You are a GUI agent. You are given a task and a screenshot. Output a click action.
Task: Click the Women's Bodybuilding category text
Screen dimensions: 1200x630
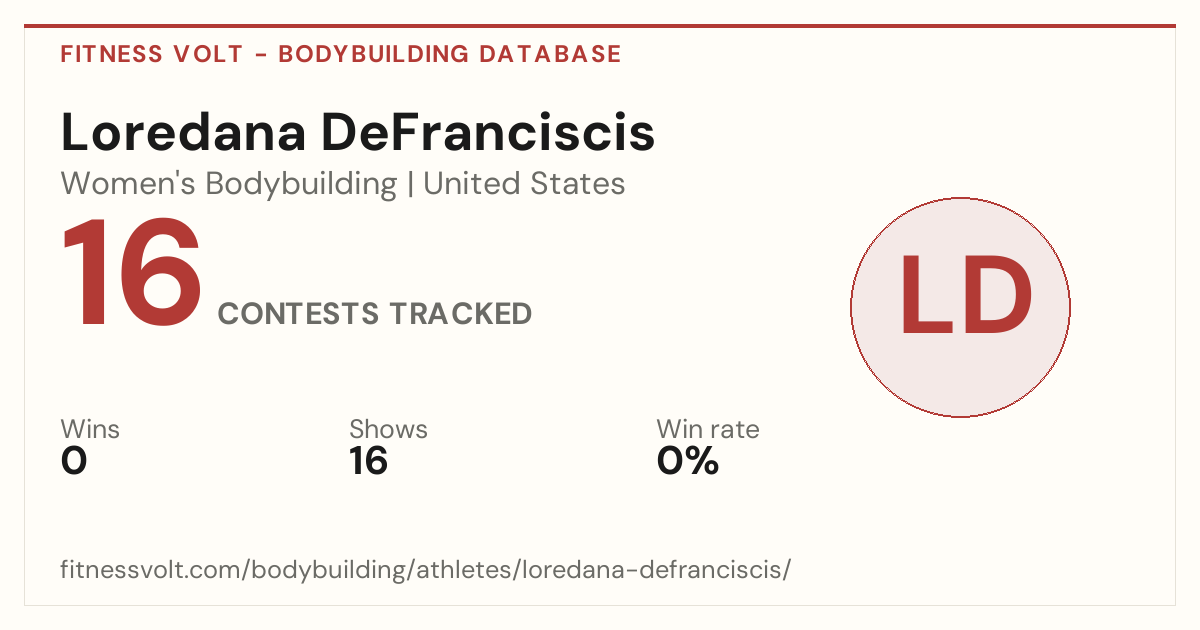[x=229, y=184]
